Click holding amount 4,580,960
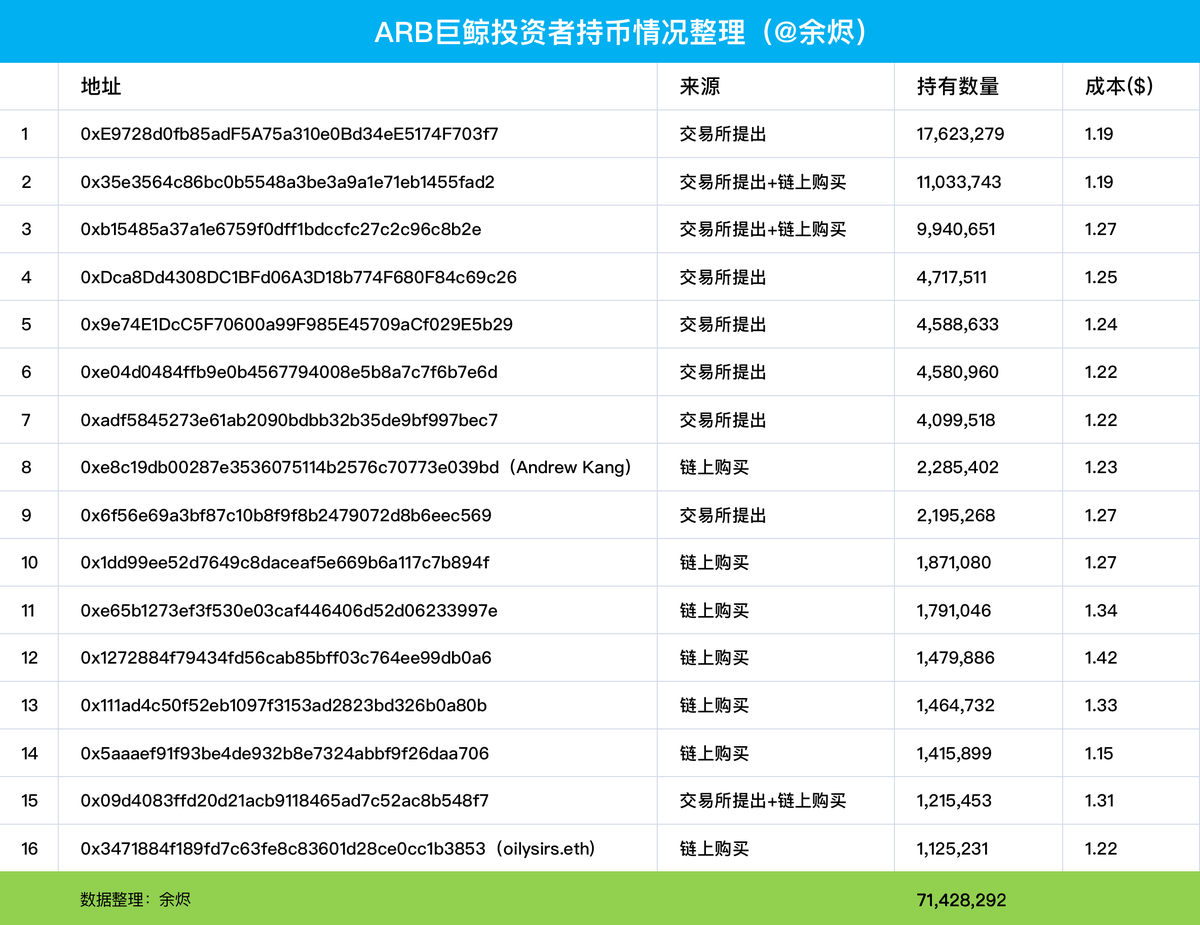The width and height of the screenshot is (1200, 925). click(x=958, y=372)
